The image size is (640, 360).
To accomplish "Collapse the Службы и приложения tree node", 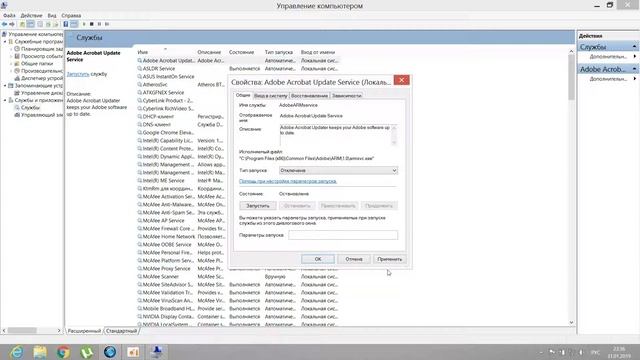I will tap(5, 100).
